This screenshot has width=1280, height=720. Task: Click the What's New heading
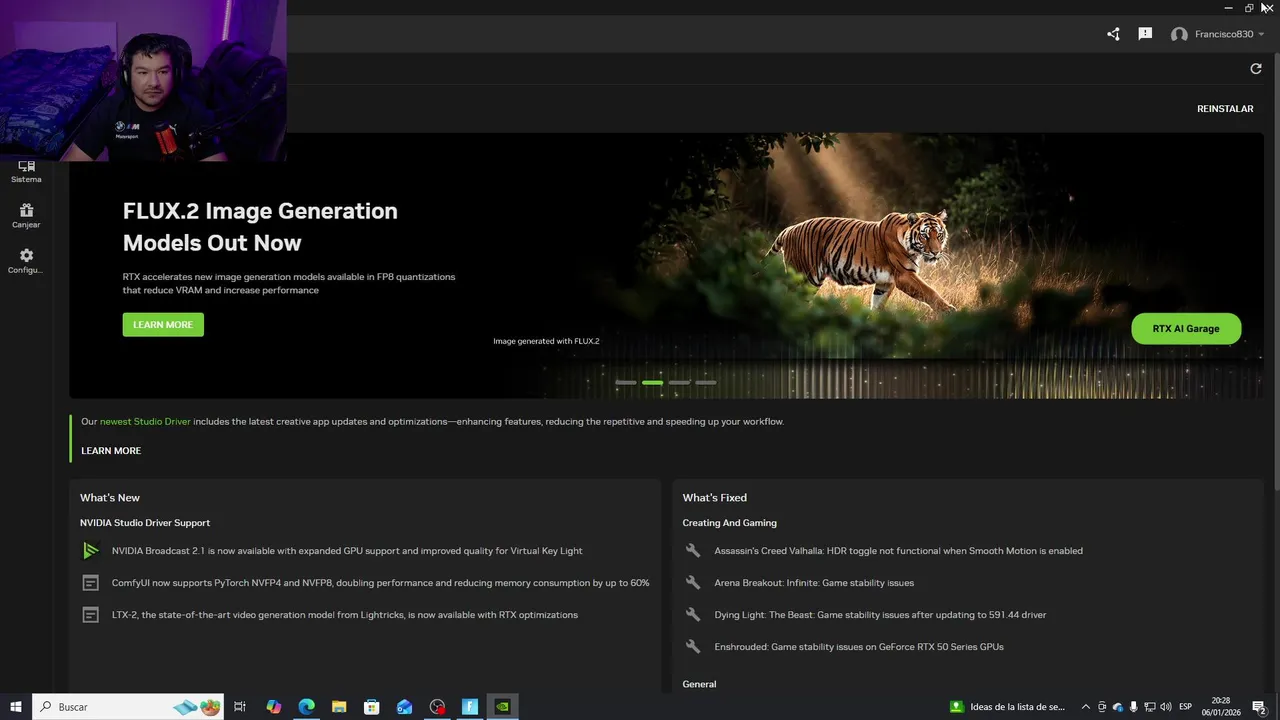pos(110,498)
